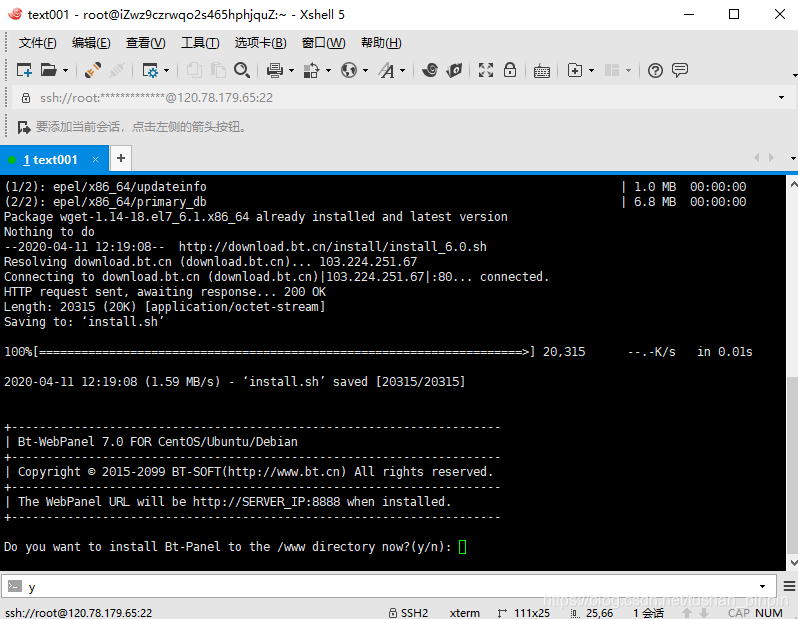Open the 工具(T) menu
The height and width of the screenshot is (619, 798).
[199, 43]
